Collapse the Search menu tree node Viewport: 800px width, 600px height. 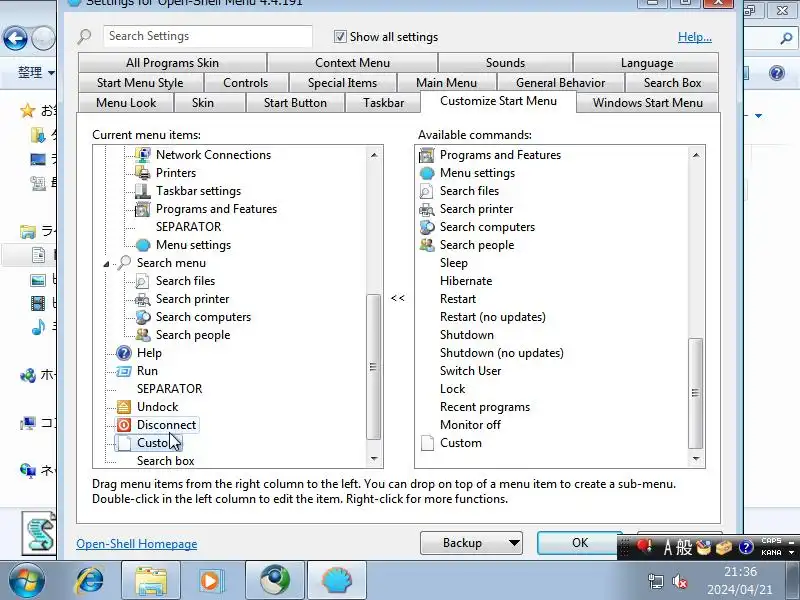106,264
